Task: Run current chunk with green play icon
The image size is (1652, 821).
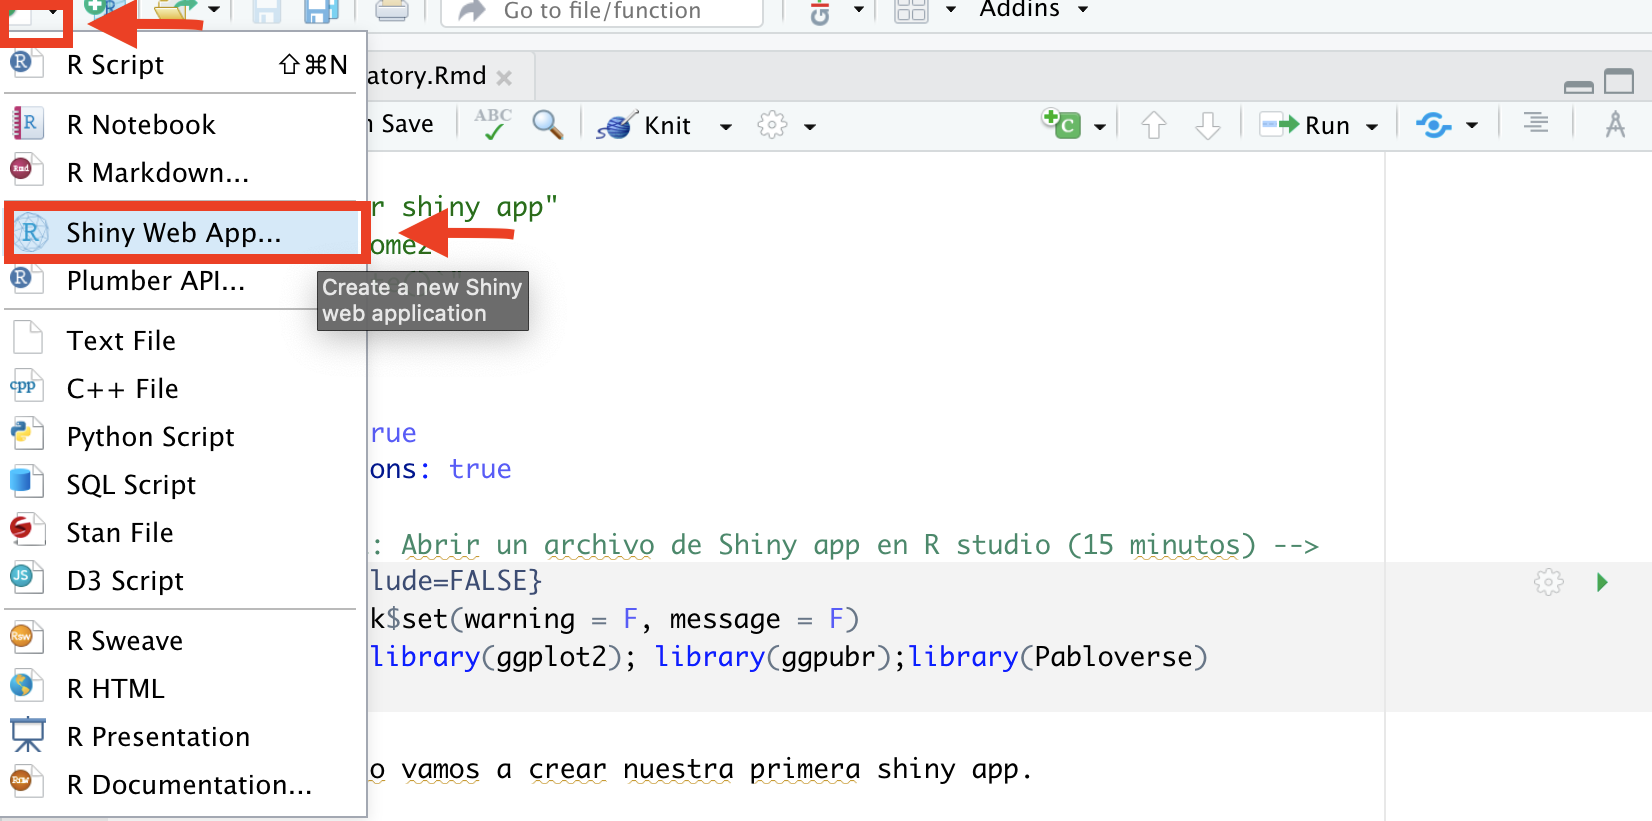Action: click(1602, 582)
